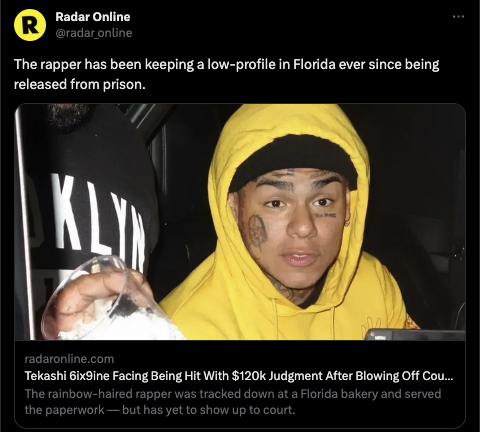
Task: Open the Tekashi 6ix9ine $120k Judgment headline
Action: pyautogui.click(x=239, y=376)
